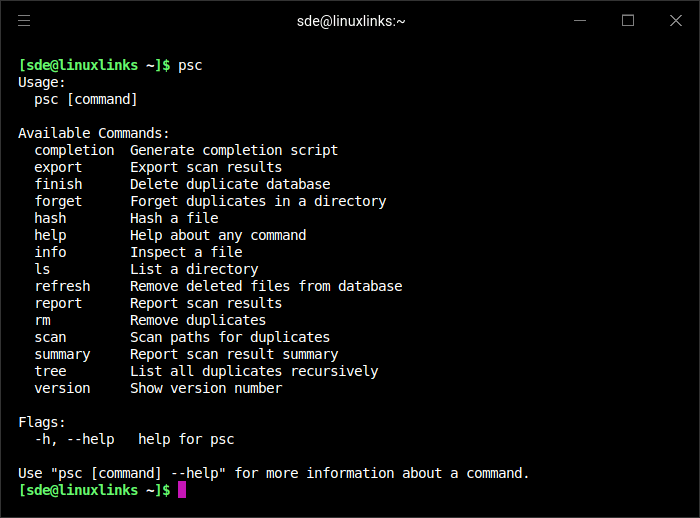Click the typed 'psc' command on the first line
The image size is (700, 518).
(x=190, y=65)
